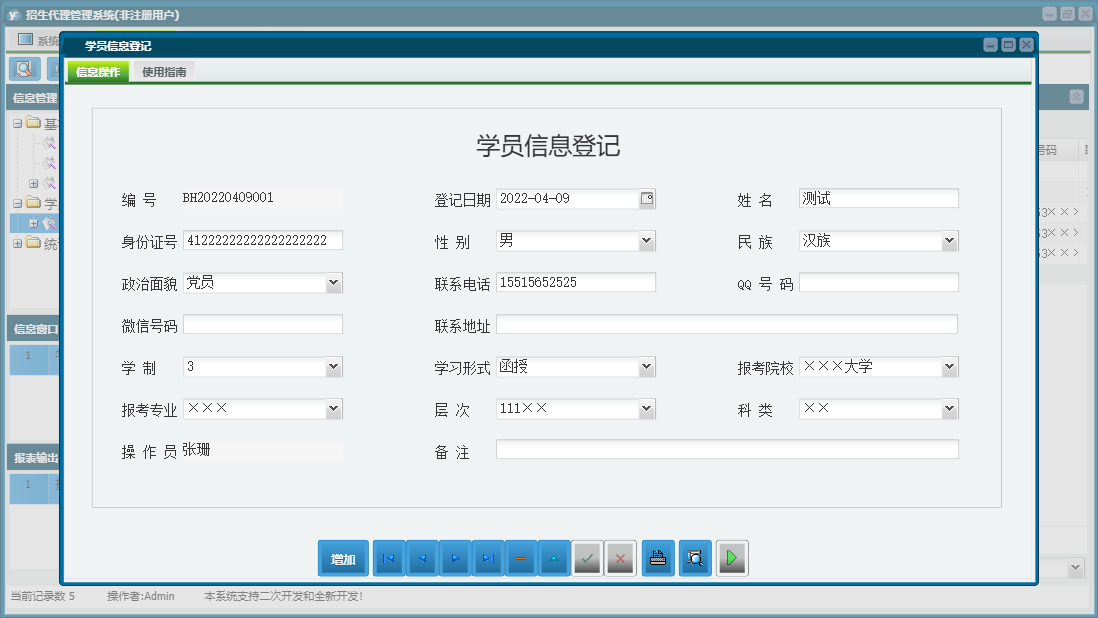The width and height of the screenshot is (1098, 618).
Task: Click the 姓名 input field
Action: [879, 198]
